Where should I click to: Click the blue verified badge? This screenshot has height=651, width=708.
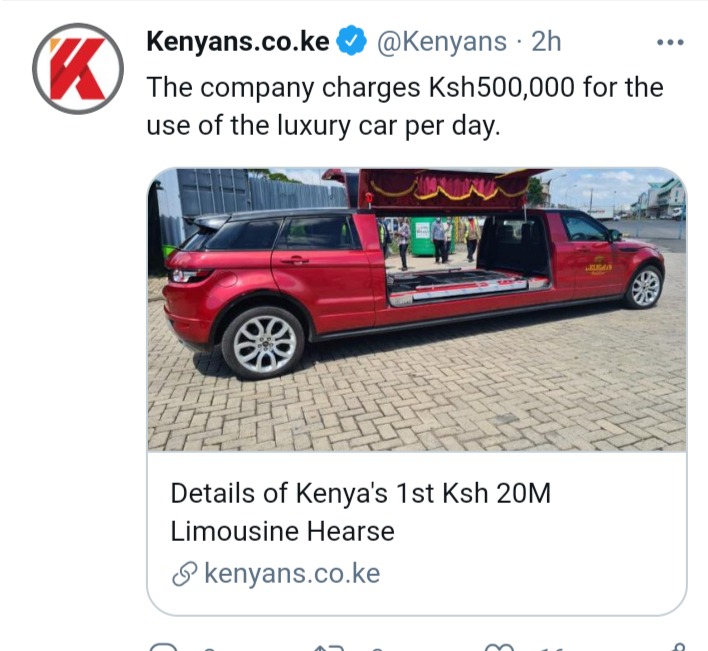click(352, 42)
